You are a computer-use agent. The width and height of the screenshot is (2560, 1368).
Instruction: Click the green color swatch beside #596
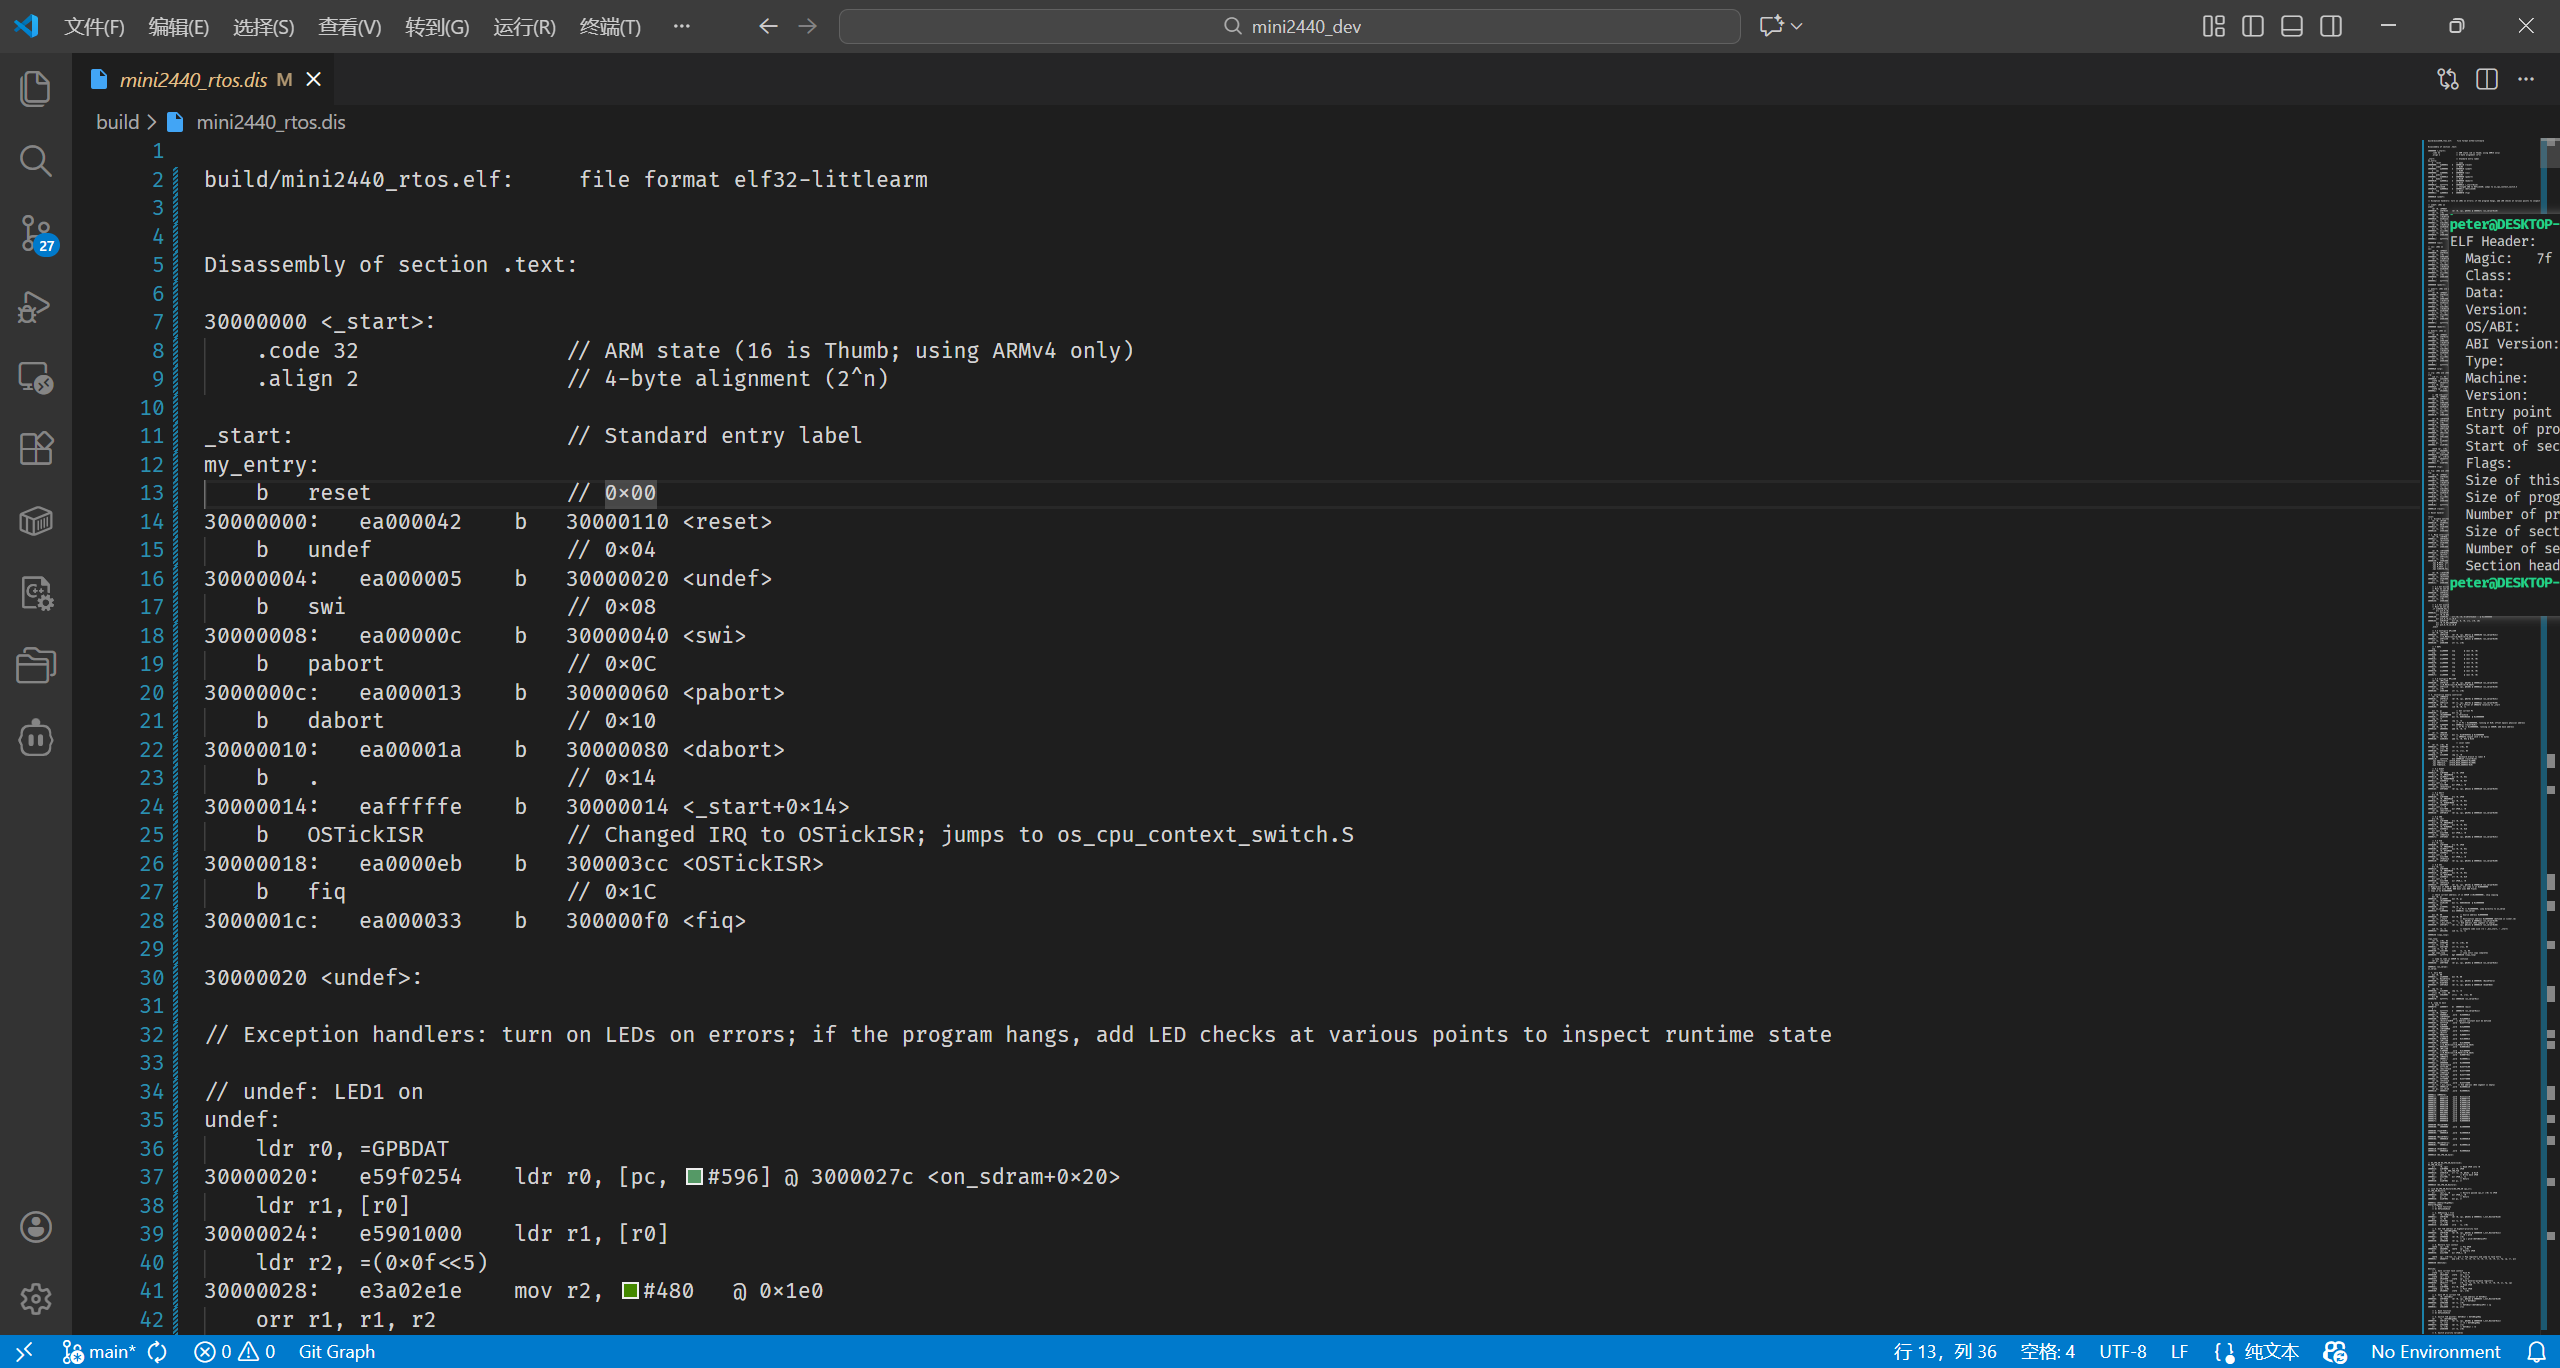coord(694,1177)
